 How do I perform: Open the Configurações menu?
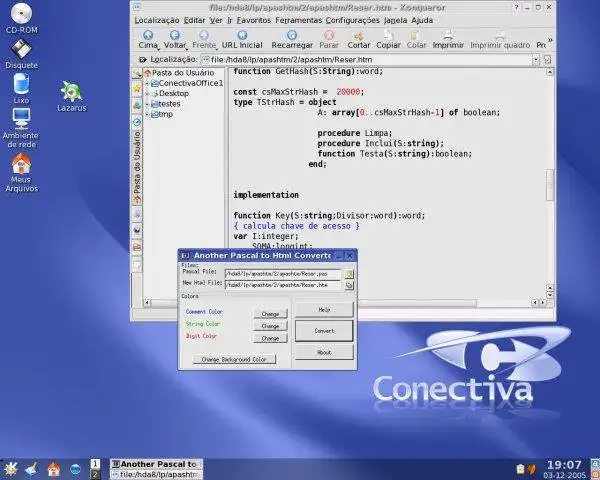click(x=353, y=20)
